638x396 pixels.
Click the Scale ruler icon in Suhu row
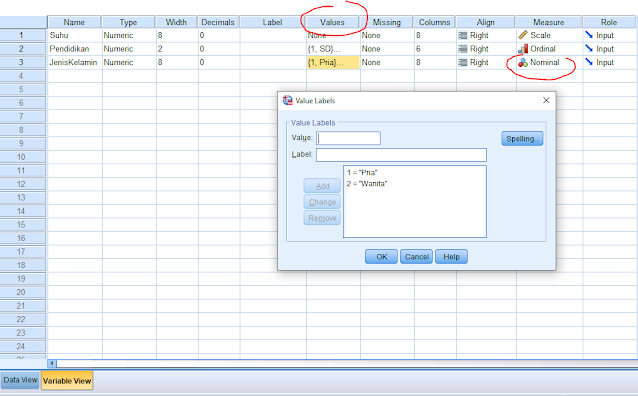523,35
